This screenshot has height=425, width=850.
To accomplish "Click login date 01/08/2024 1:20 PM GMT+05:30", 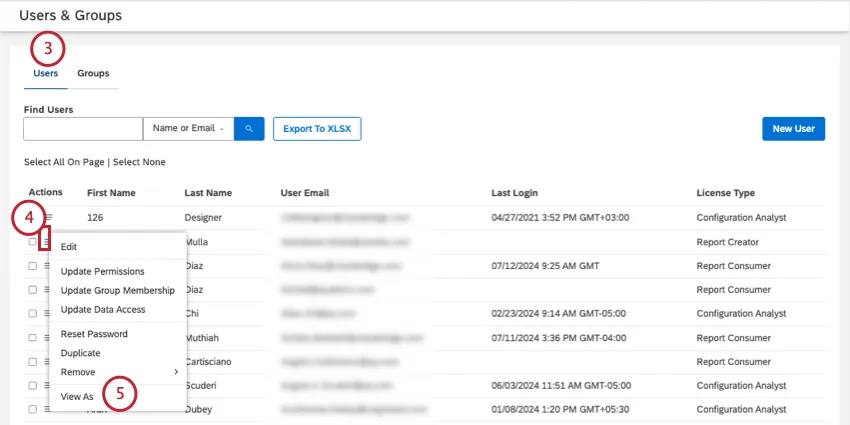I will [x=559, y=409].
